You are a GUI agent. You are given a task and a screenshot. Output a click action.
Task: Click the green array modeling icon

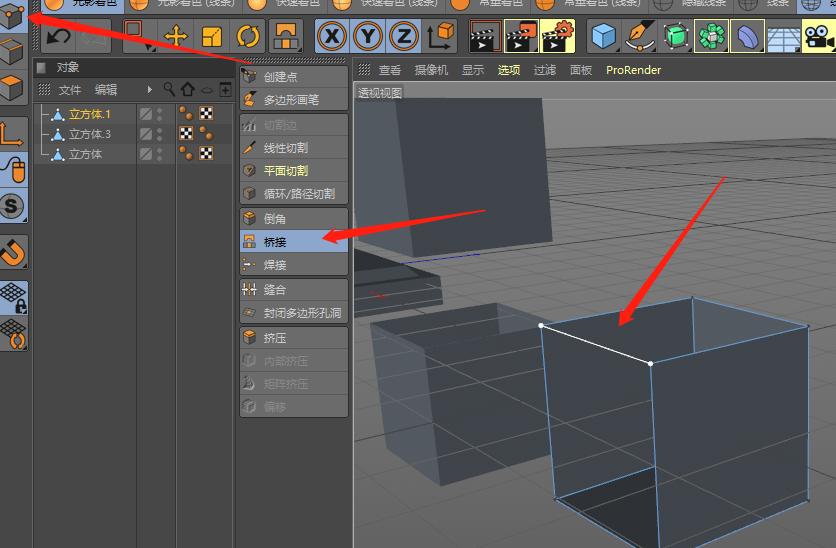click(712, 36)
